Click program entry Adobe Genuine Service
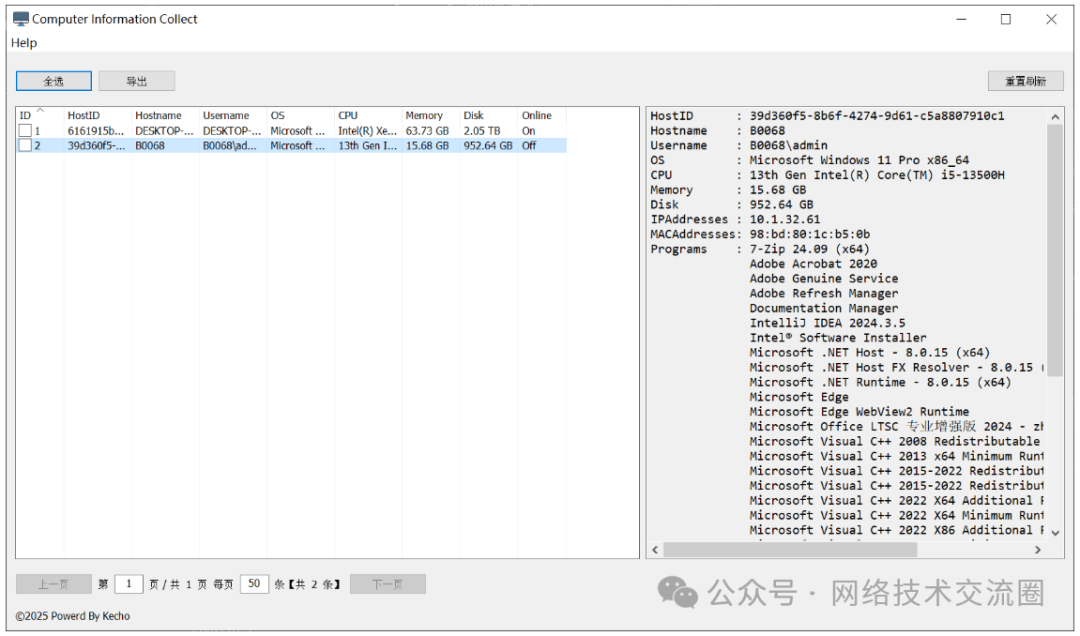 824,278
